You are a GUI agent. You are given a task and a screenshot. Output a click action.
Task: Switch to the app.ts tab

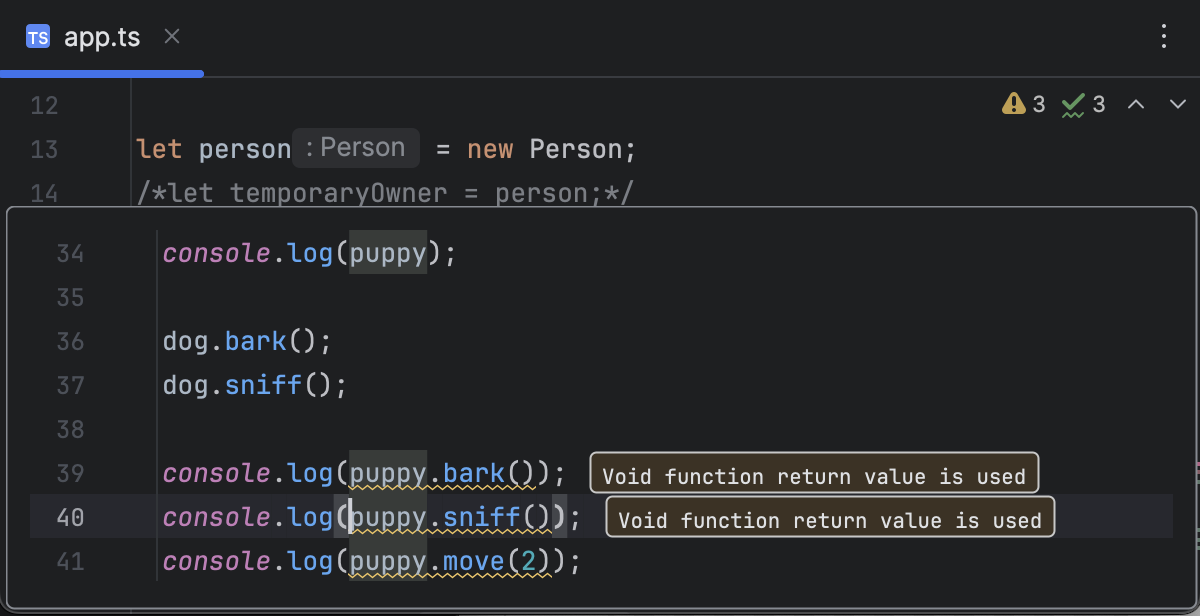pyautogui.click(x=103, y=37)
